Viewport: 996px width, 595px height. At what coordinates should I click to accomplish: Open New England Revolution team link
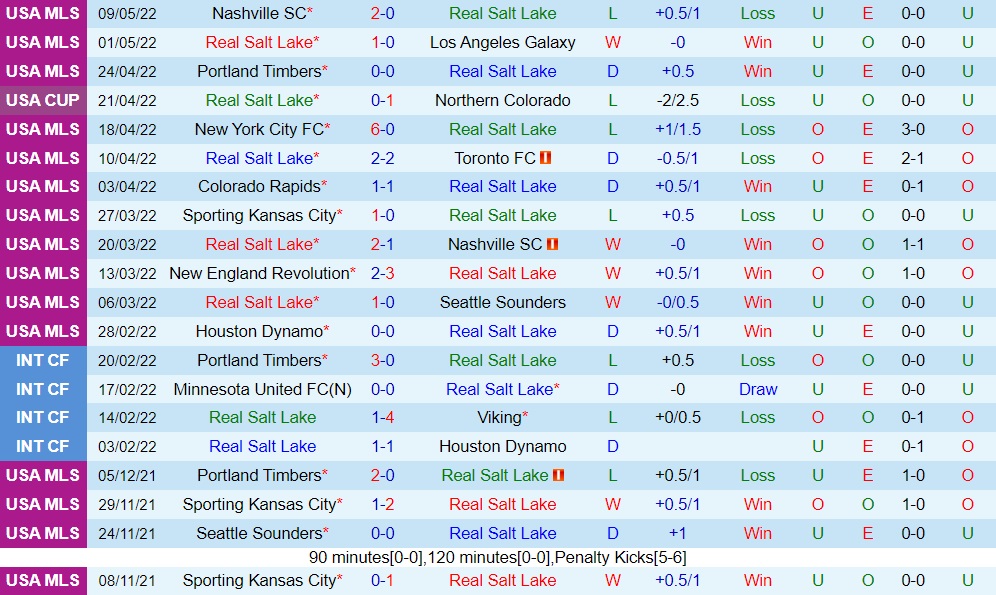259,273
